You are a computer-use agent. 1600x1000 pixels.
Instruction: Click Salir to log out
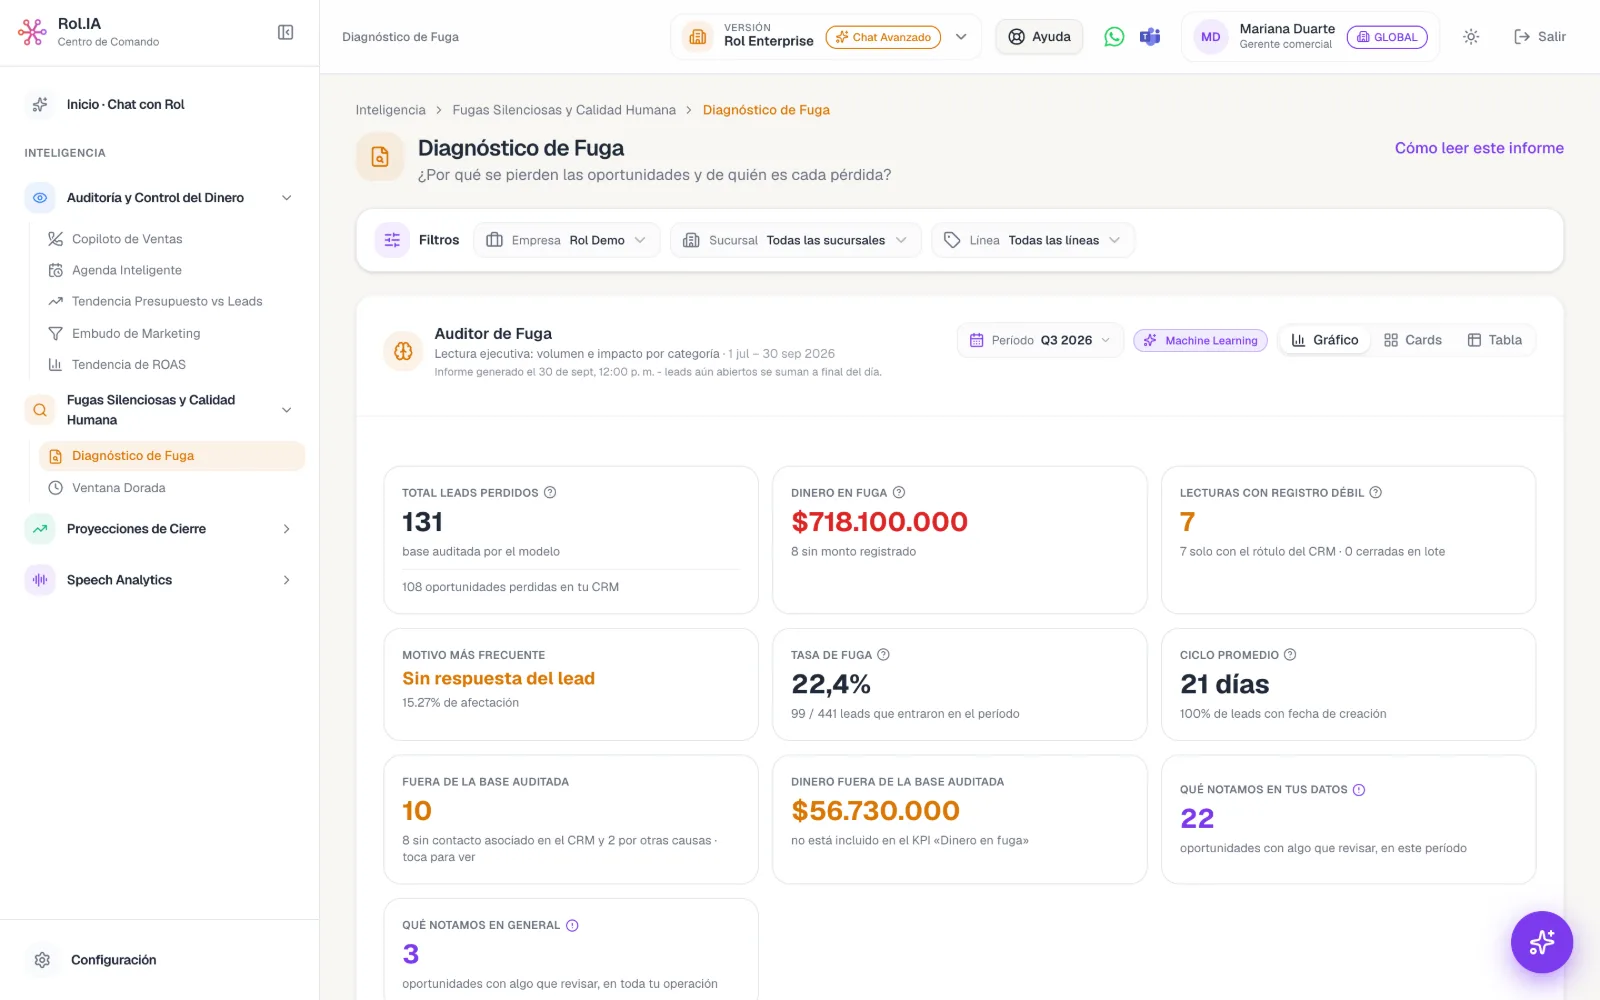point(1540,37)
